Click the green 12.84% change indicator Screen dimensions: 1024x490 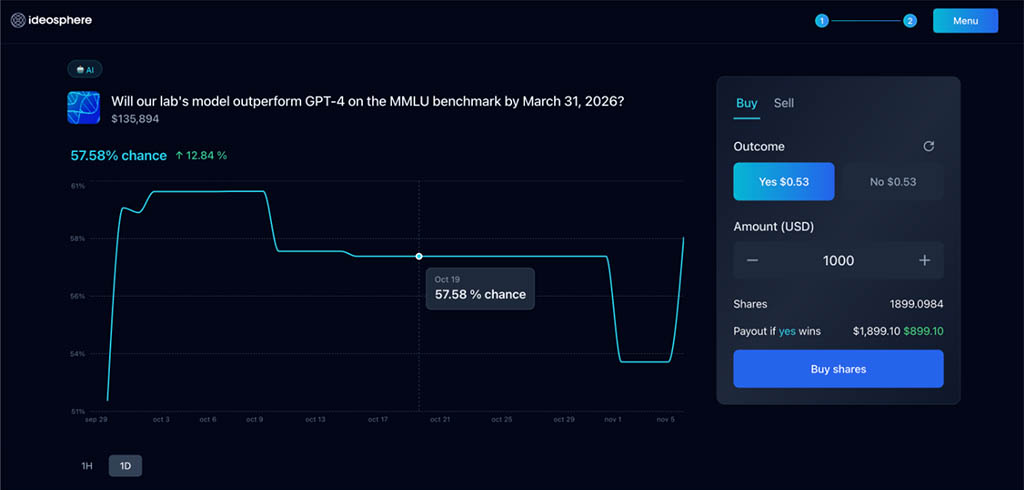click(x=201, y=156)
